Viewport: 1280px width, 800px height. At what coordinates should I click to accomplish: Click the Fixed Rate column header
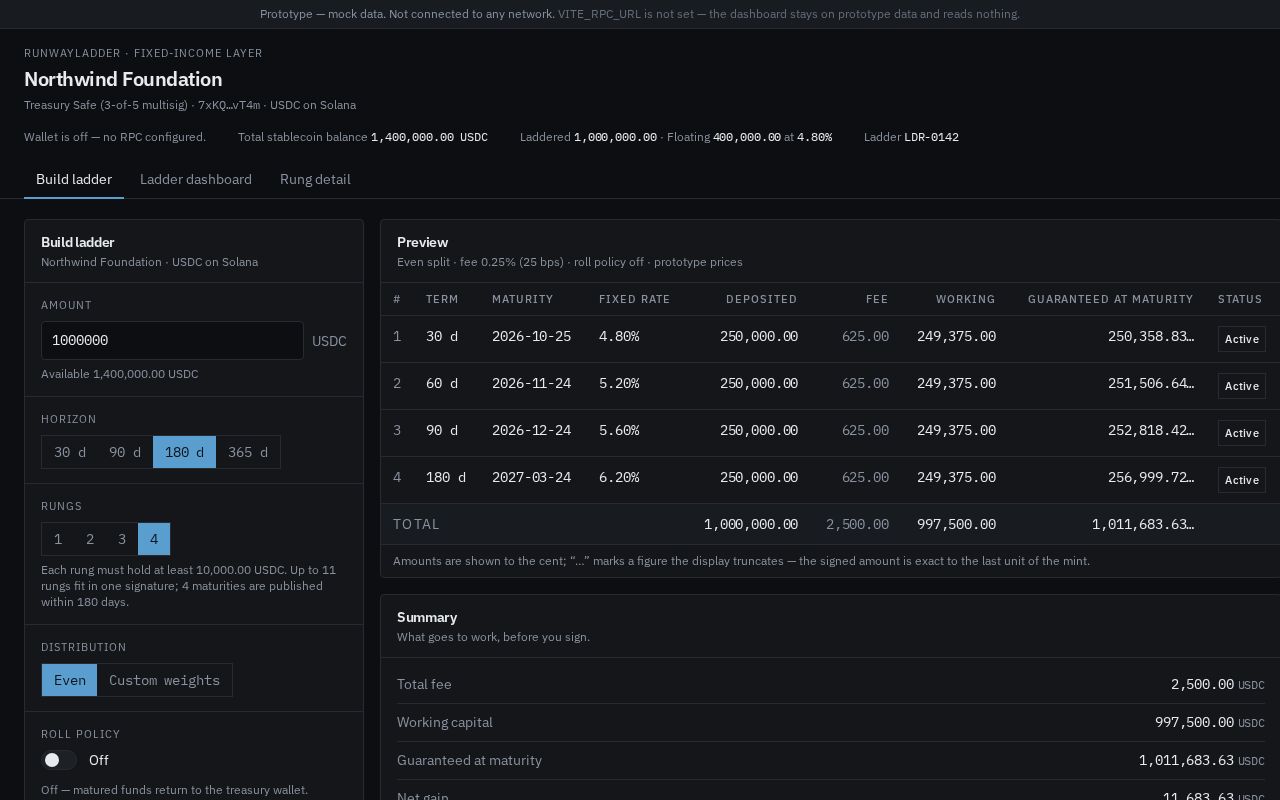634,299
